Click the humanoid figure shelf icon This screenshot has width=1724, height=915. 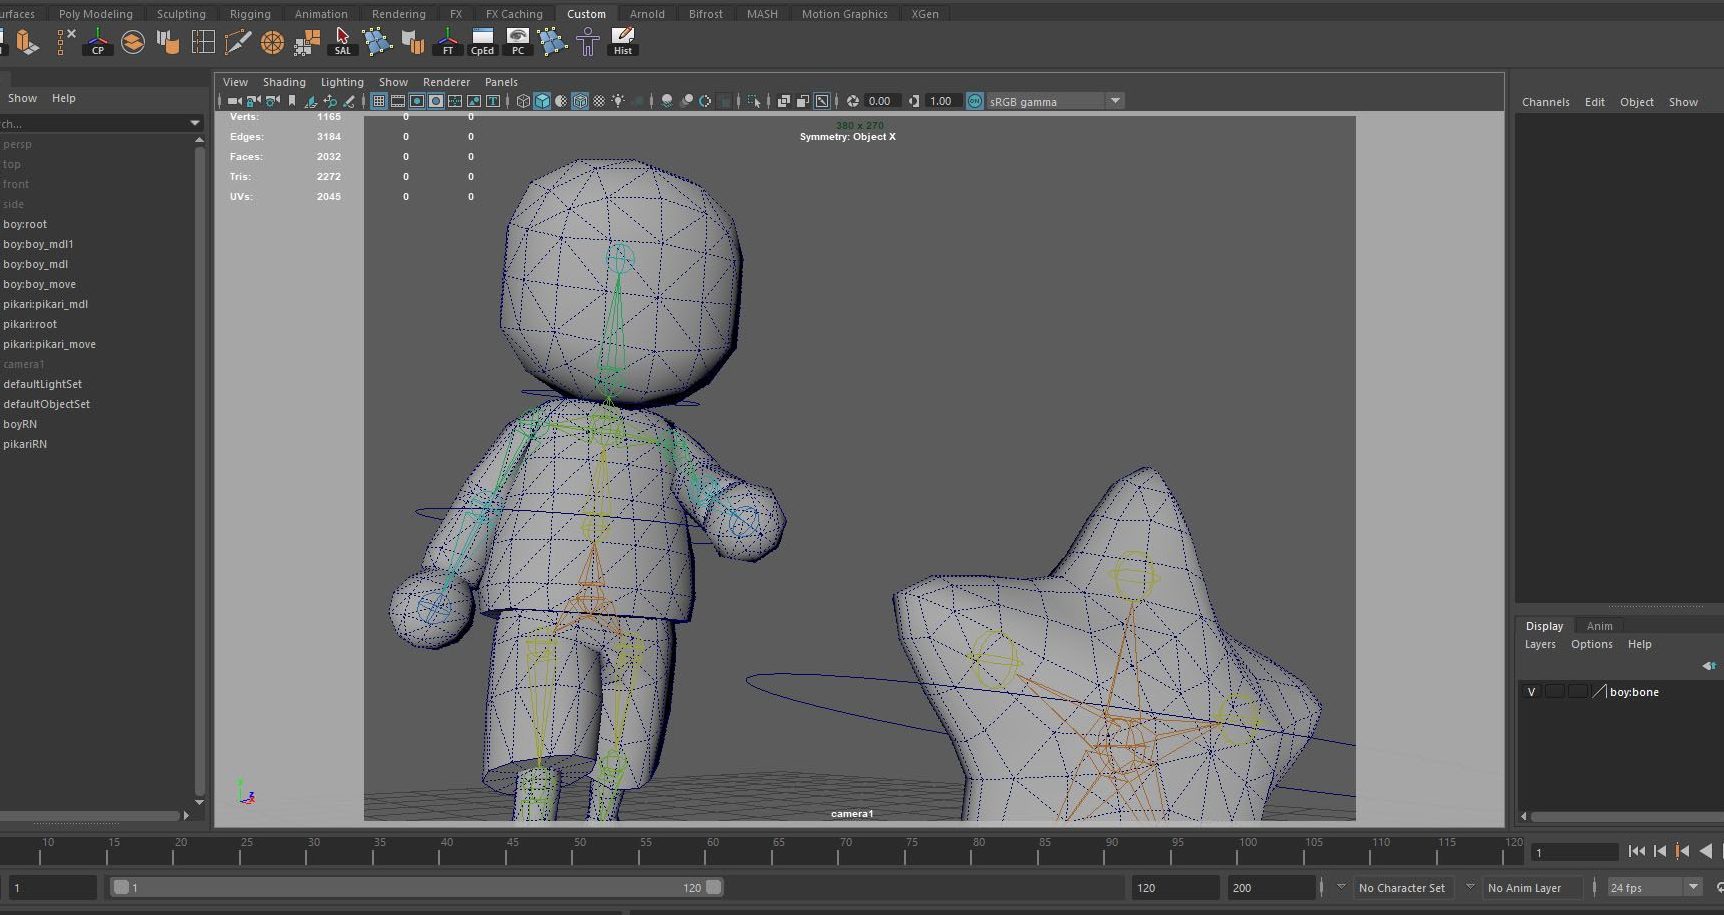[587, 41]
